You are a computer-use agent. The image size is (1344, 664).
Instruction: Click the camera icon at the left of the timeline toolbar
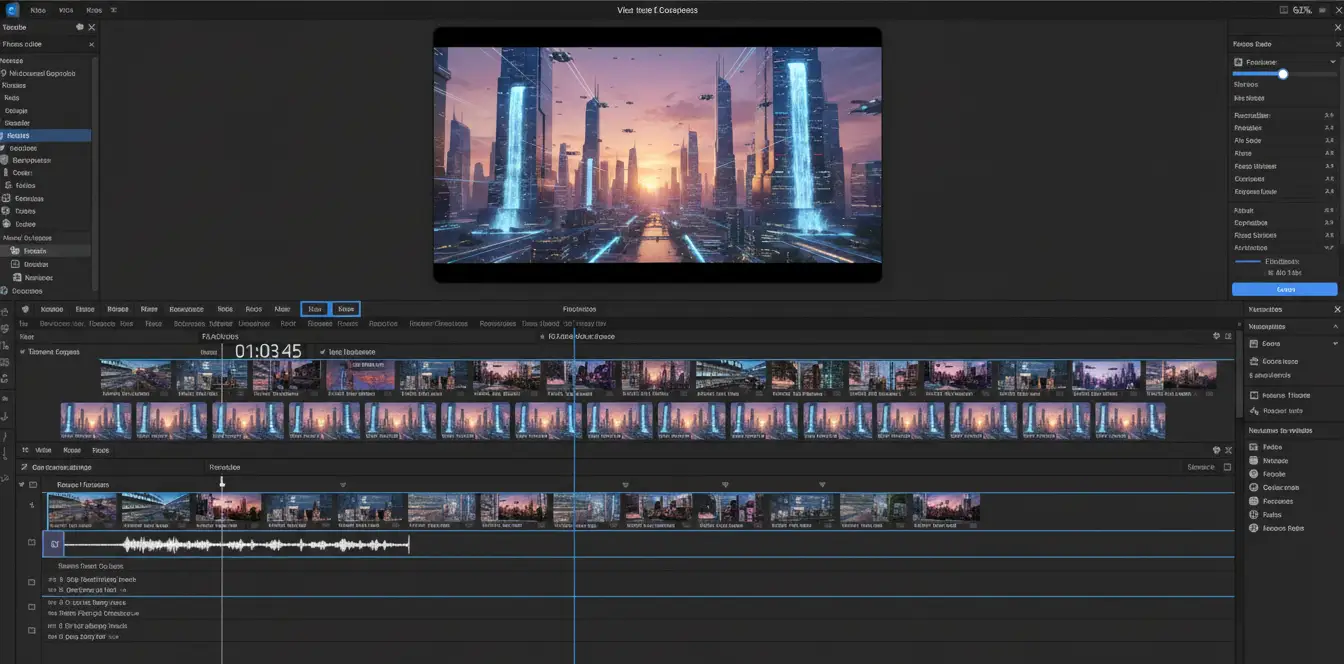click(x=25, y=309)
